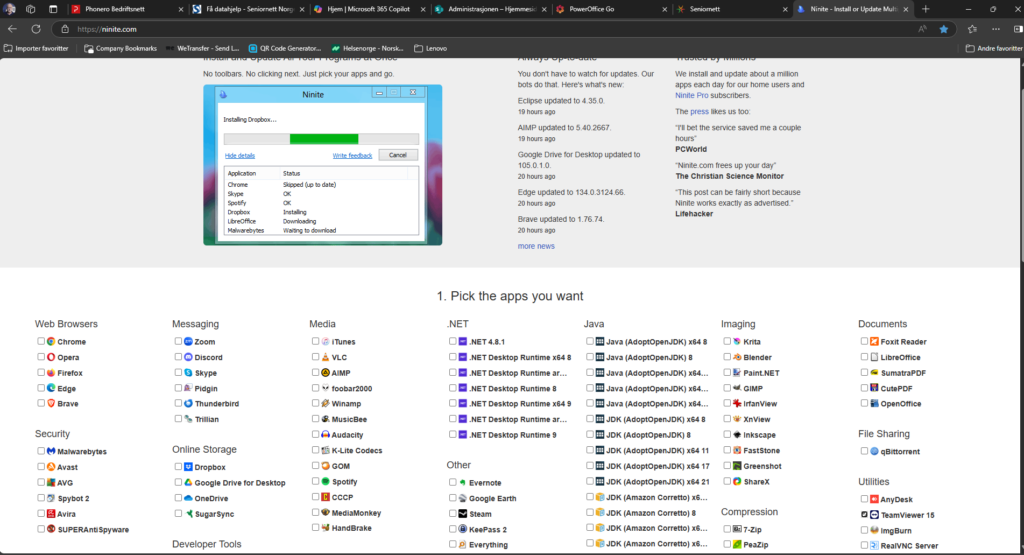
Task: Open the more news link
Action: pyautogui.click(x=536, y=246)
